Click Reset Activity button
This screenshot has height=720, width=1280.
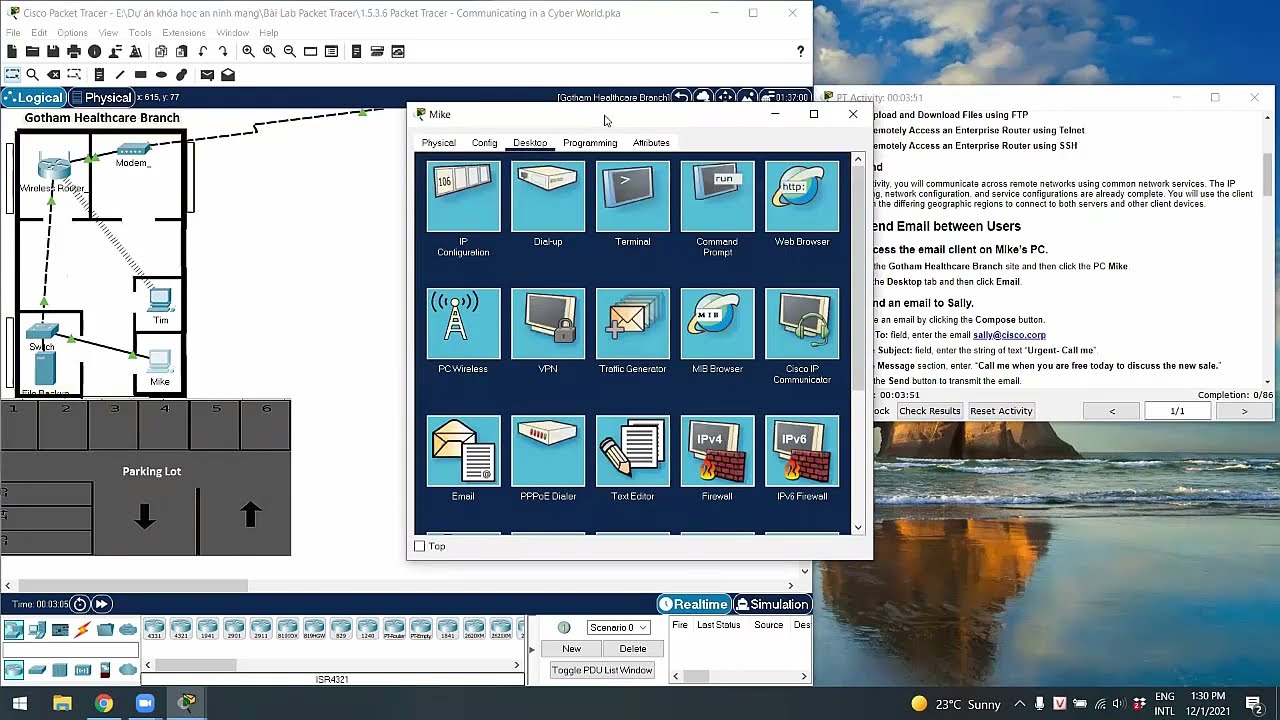click(x=1001, y=411)
